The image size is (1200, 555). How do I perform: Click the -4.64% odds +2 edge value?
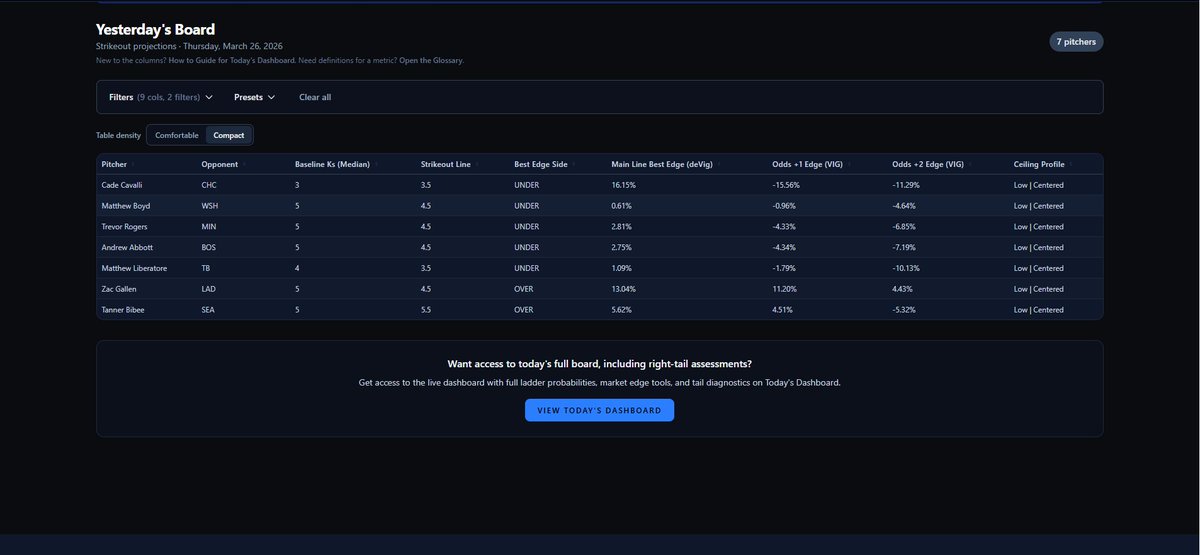905,206
